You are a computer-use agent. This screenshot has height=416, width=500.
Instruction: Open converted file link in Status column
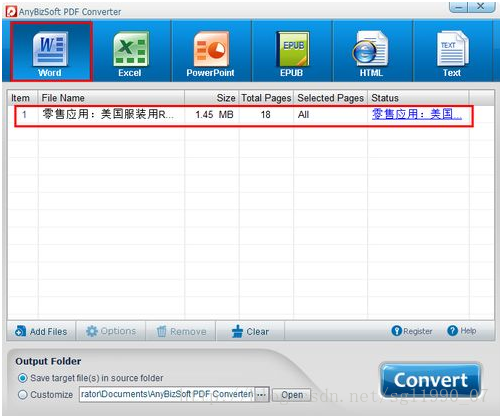coord(417,114)
